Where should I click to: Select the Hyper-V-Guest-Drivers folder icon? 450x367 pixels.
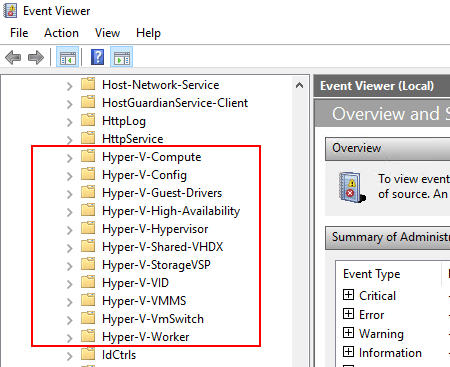88,192
